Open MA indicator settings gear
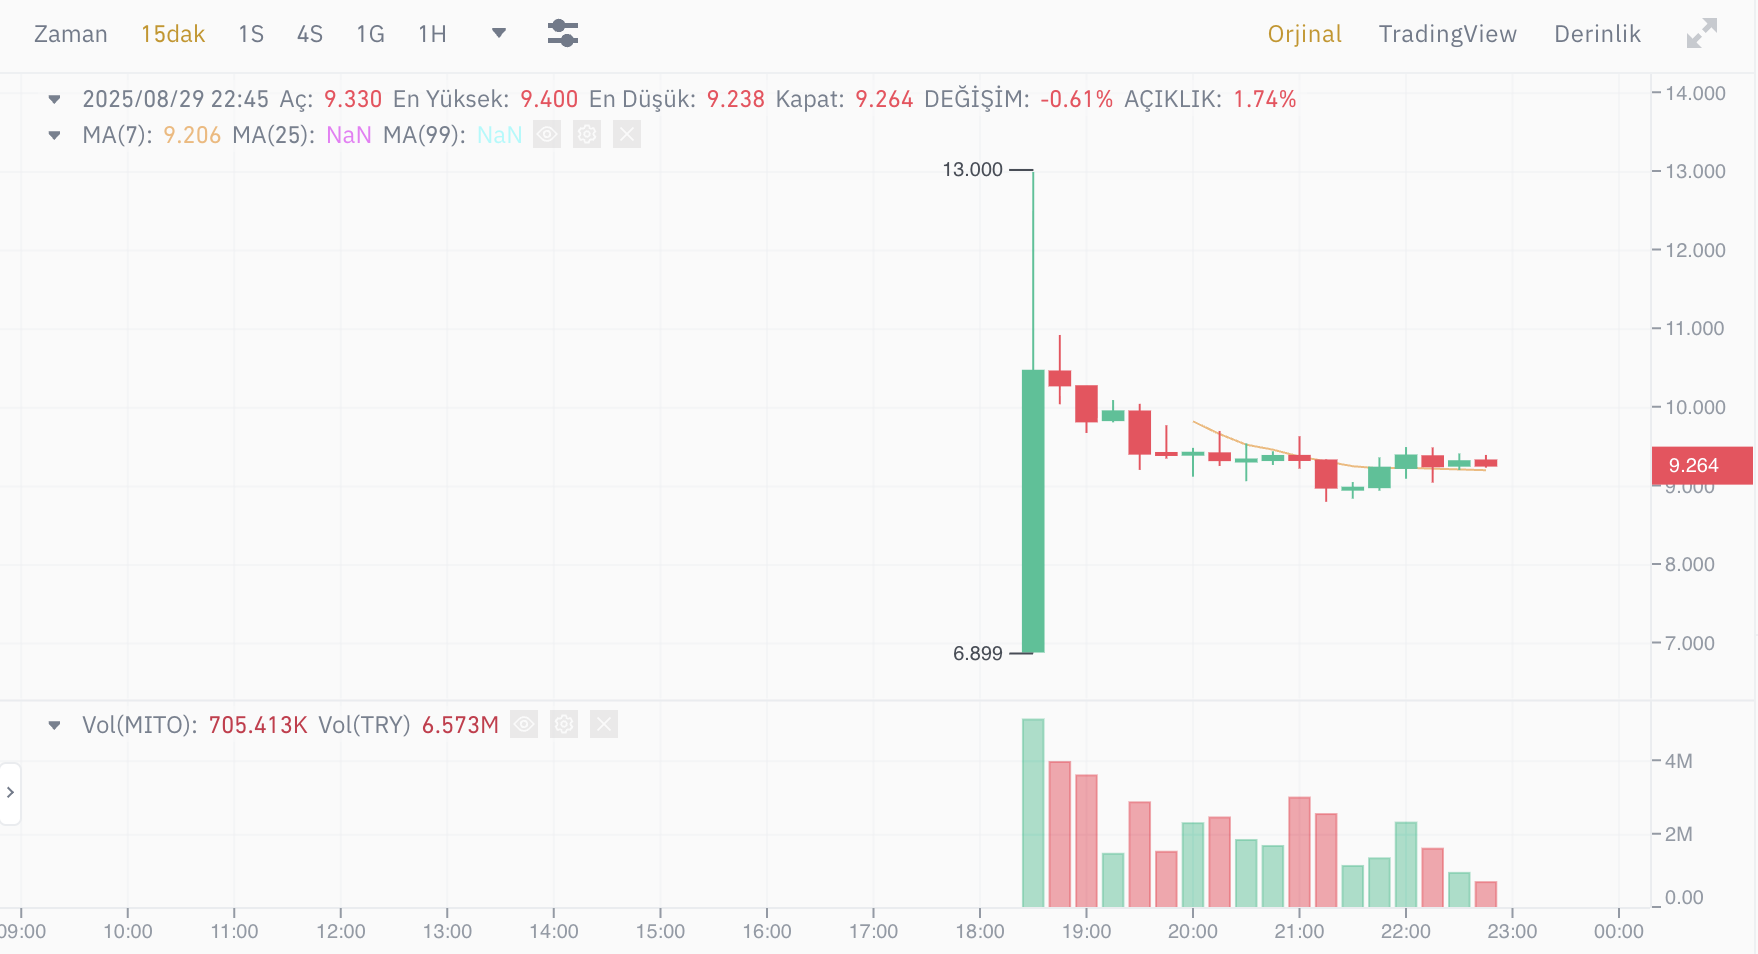This screenshot has width=1758, height=954. click(586, 134)
